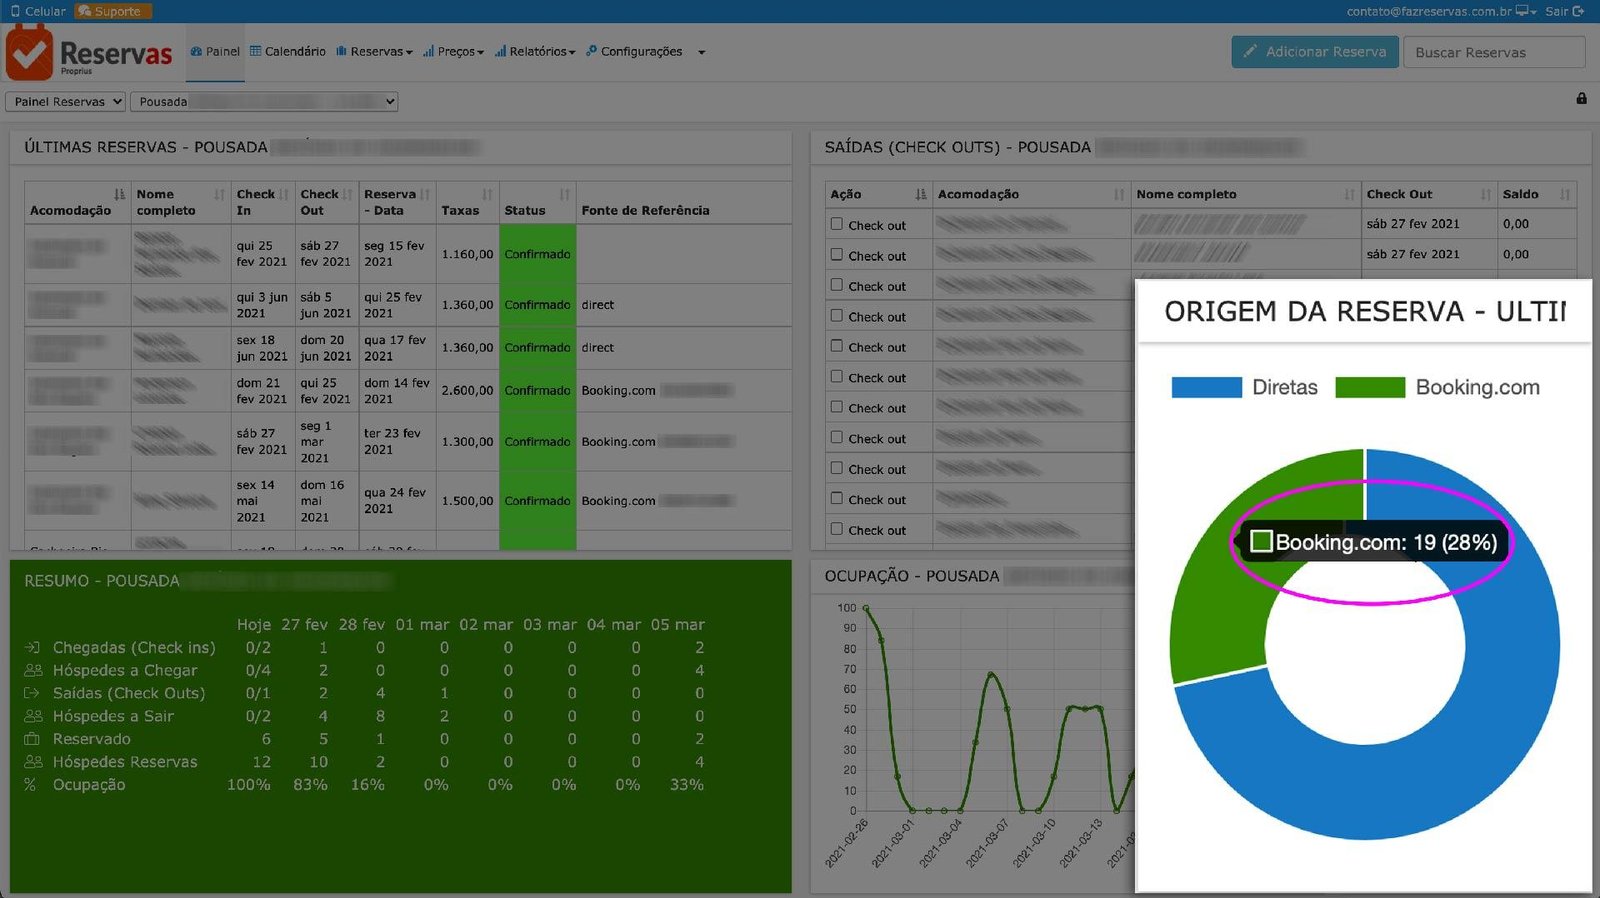The image size is (1600, 898).
Task: Open the caret after Configurações
Action: (701, 53)
